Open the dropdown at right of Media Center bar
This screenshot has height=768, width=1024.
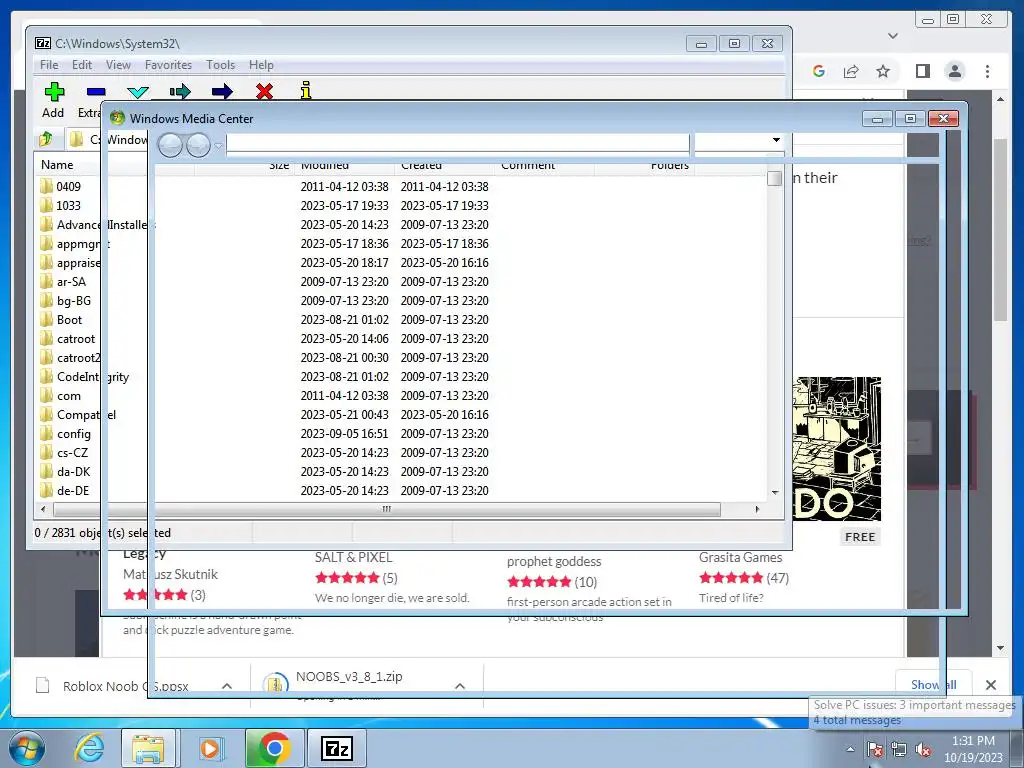coord(776,140)
